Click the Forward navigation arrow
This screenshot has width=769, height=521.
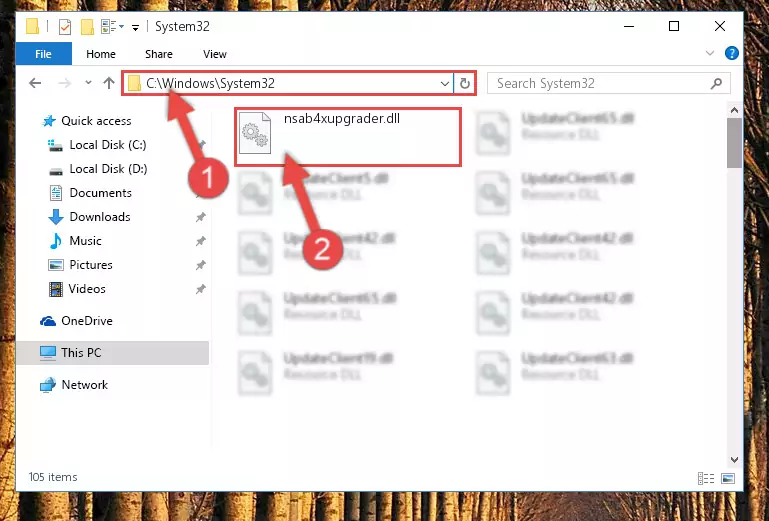click(x=64, y=83)
